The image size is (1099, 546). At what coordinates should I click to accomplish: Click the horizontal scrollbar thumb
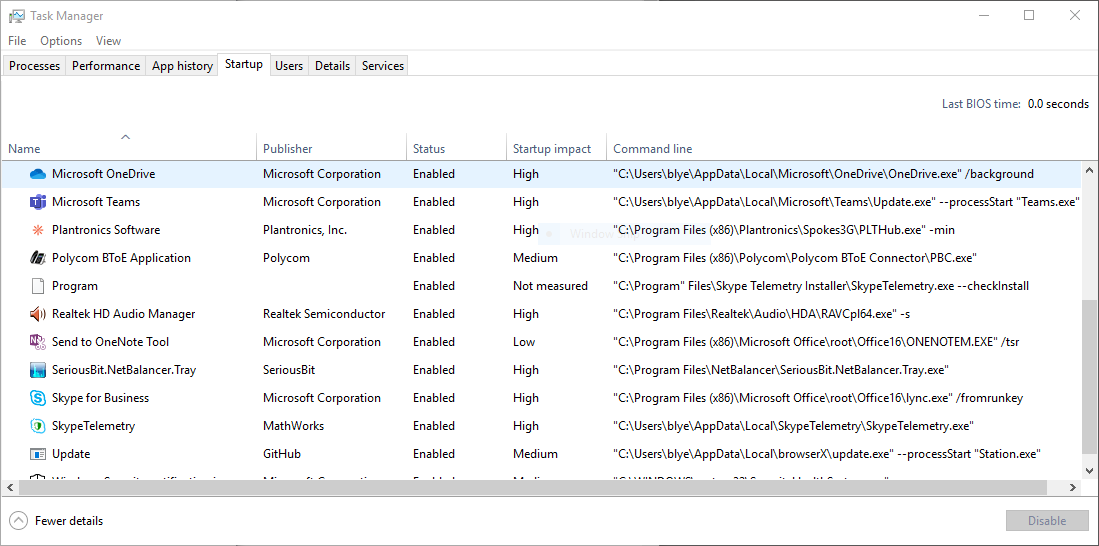tap(533, 487)
